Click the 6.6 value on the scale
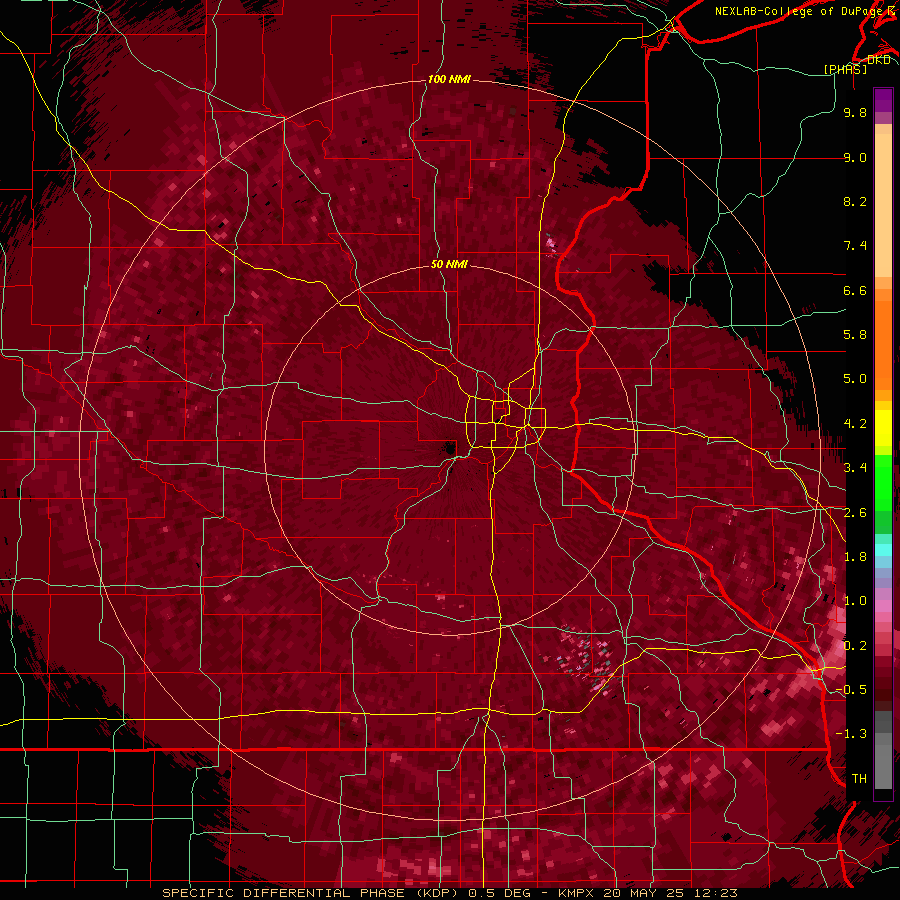Viewport: 900px width, 900px height. point(855,290)
